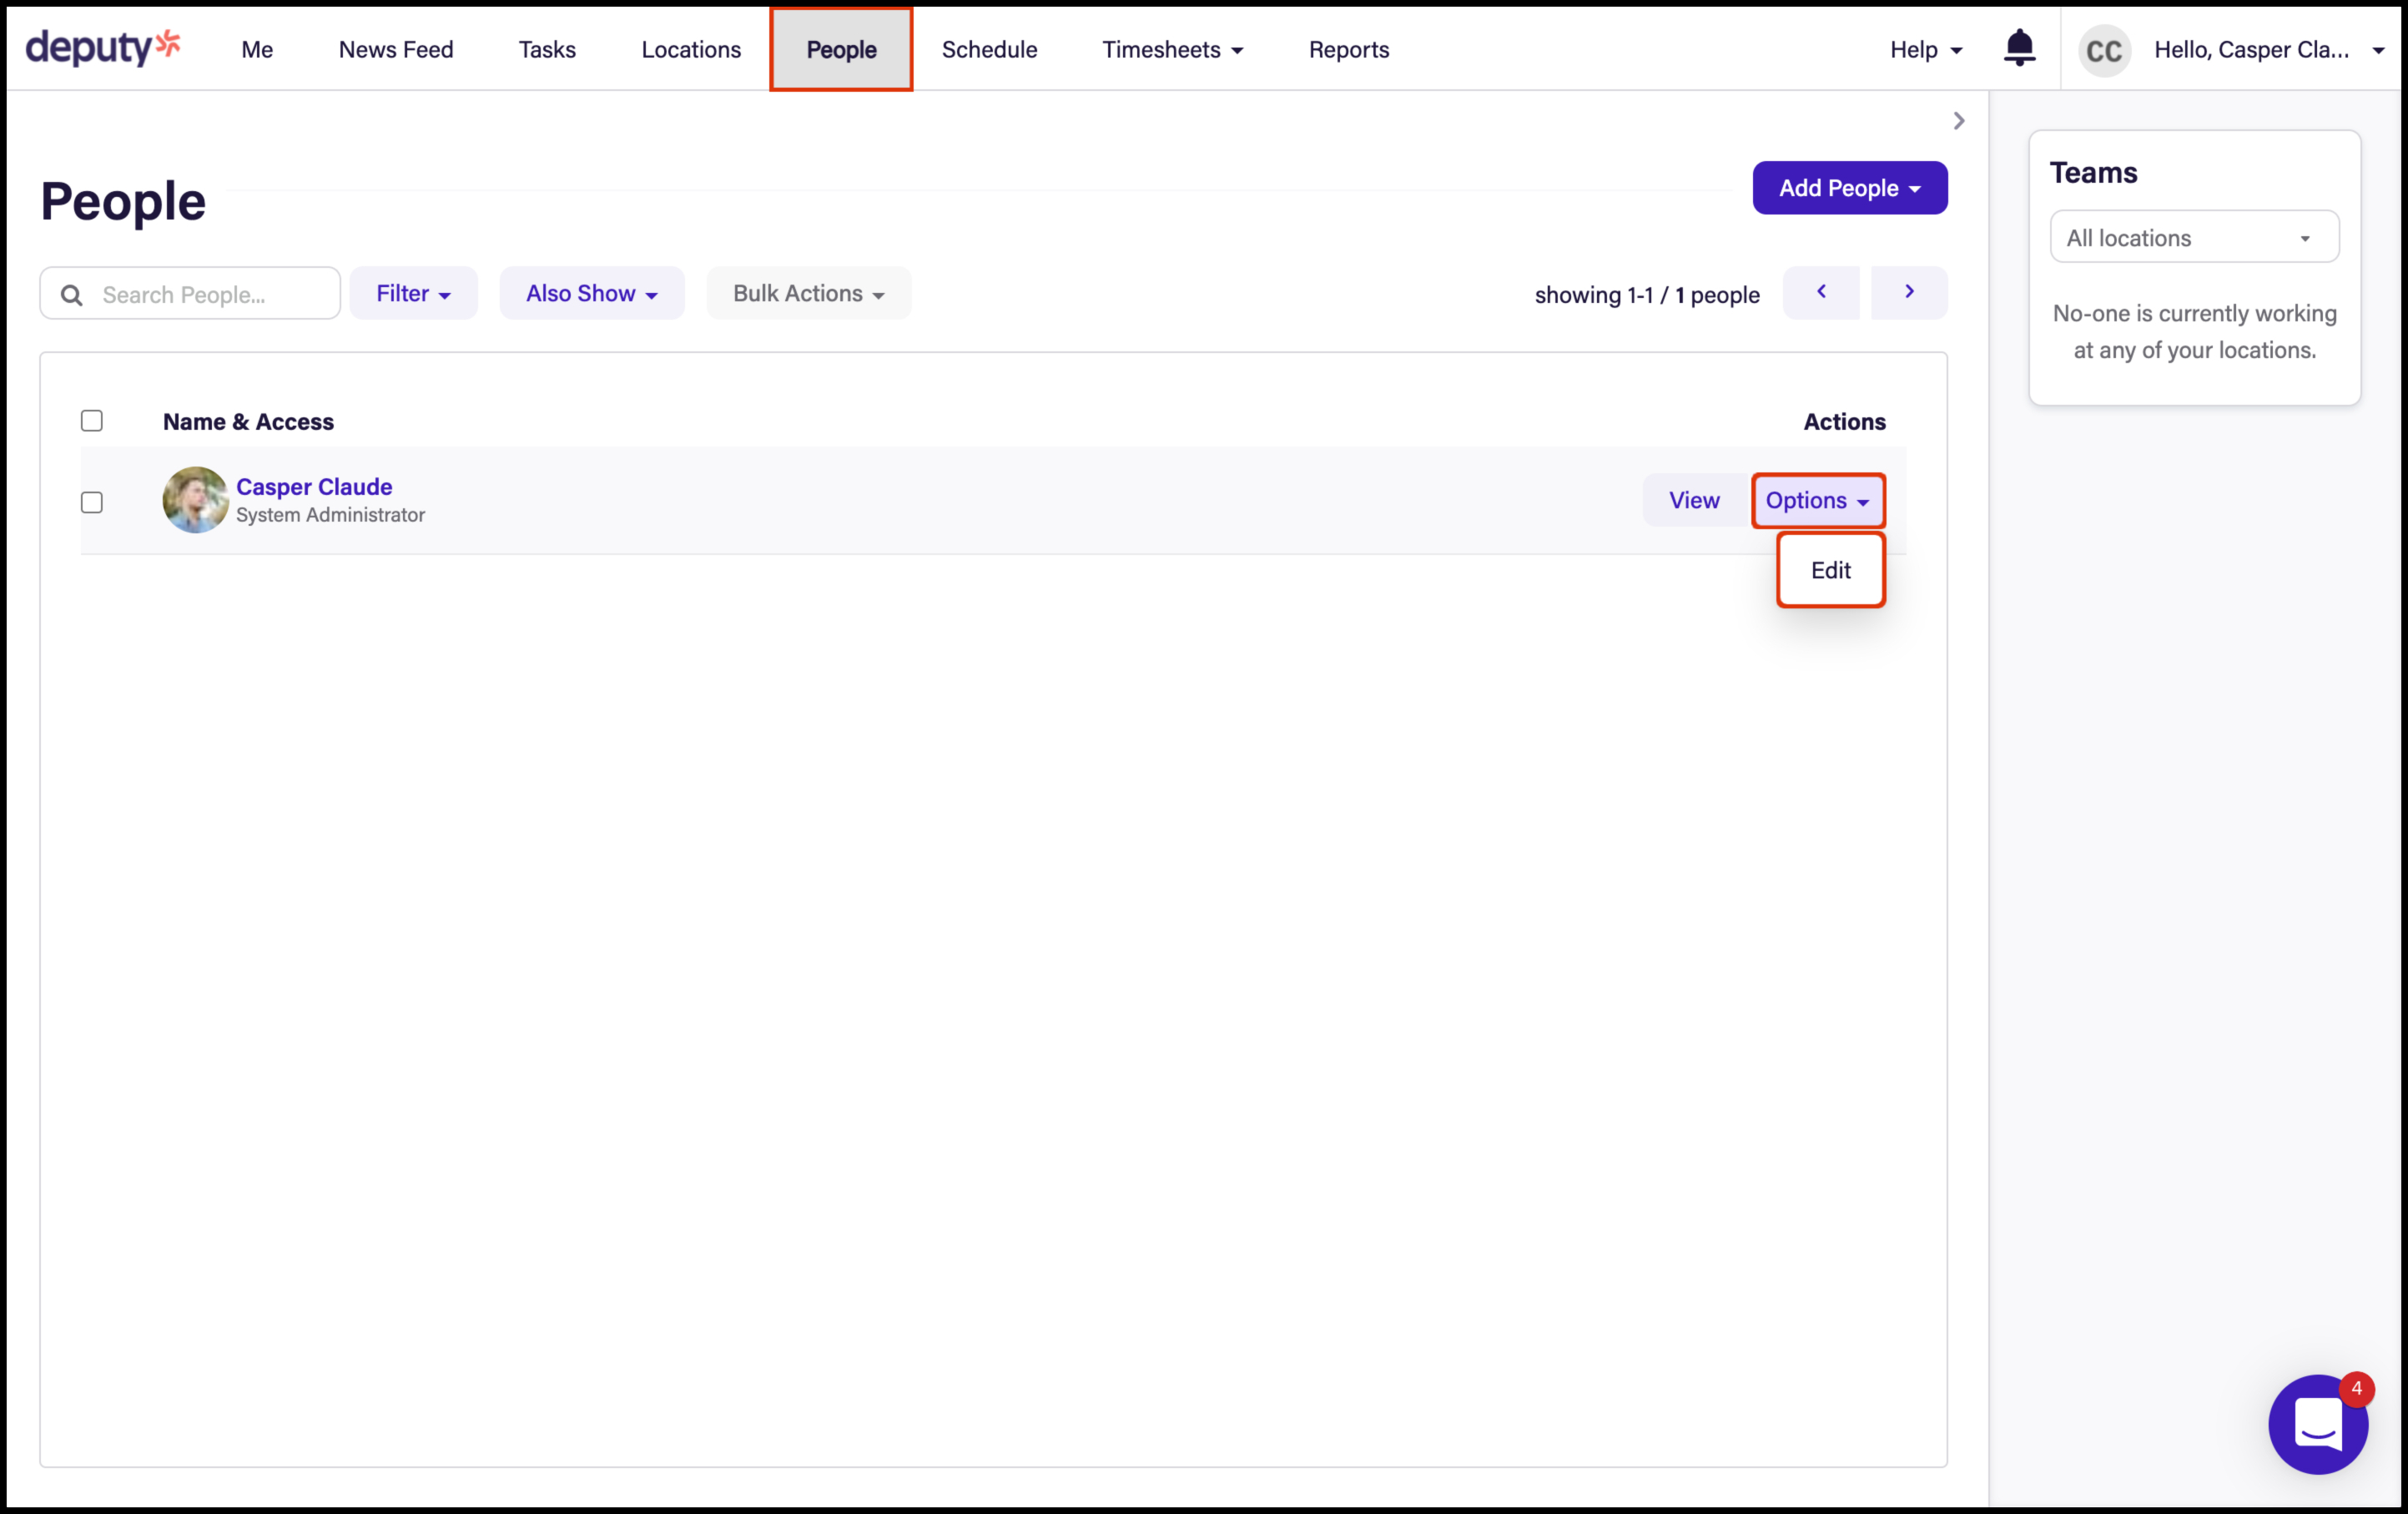This screenshot has width=2408, height=1514.
Task: Click the Search People field
Action: 210,295
